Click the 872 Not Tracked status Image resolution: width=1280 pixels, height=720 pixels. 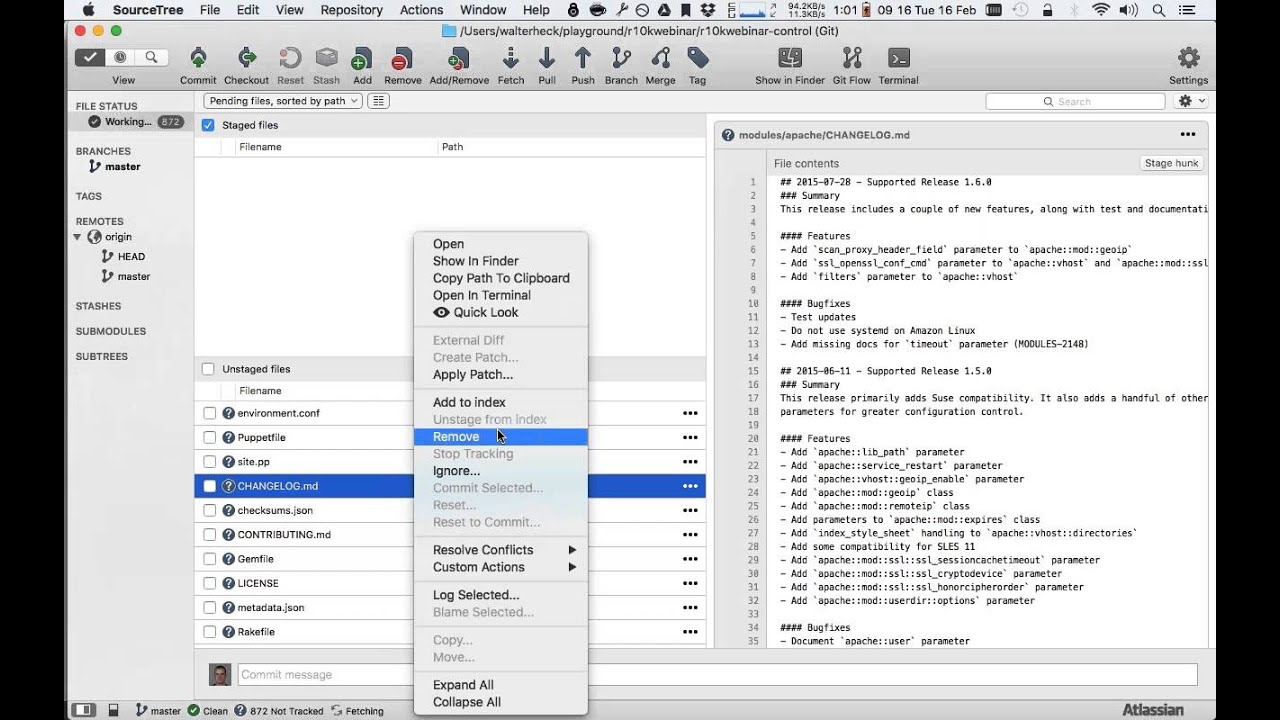(279, 711)
